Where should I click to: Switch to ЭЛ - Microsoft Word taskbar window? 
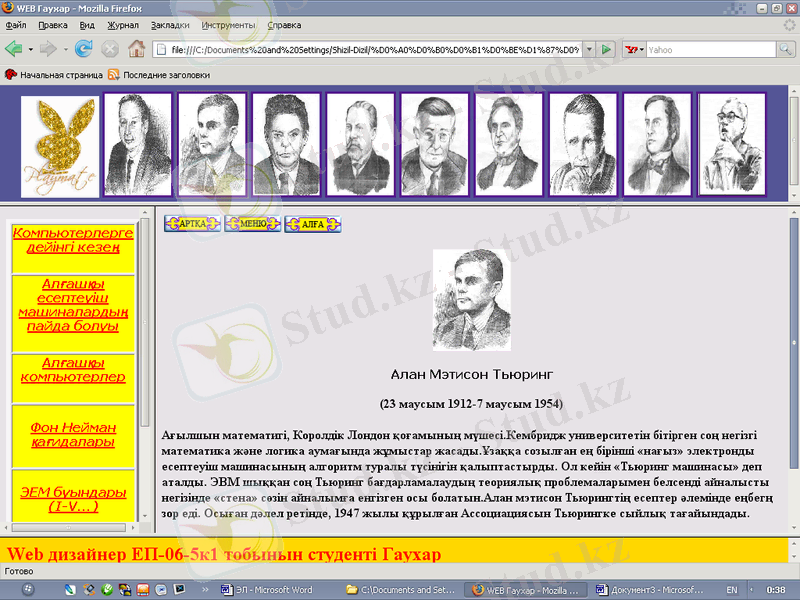coord(274,590)
